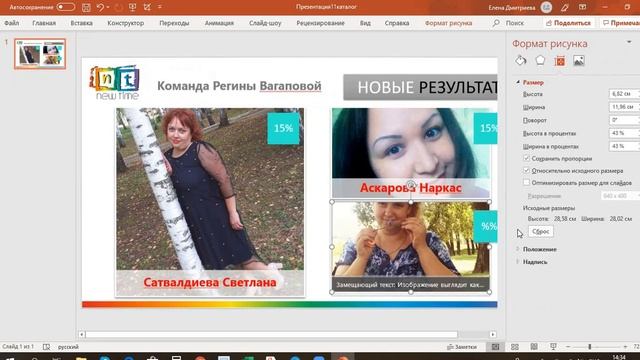Screen dimensions: 640x360
Task: Click the Высота value field
Action: [x=624, y=94]
